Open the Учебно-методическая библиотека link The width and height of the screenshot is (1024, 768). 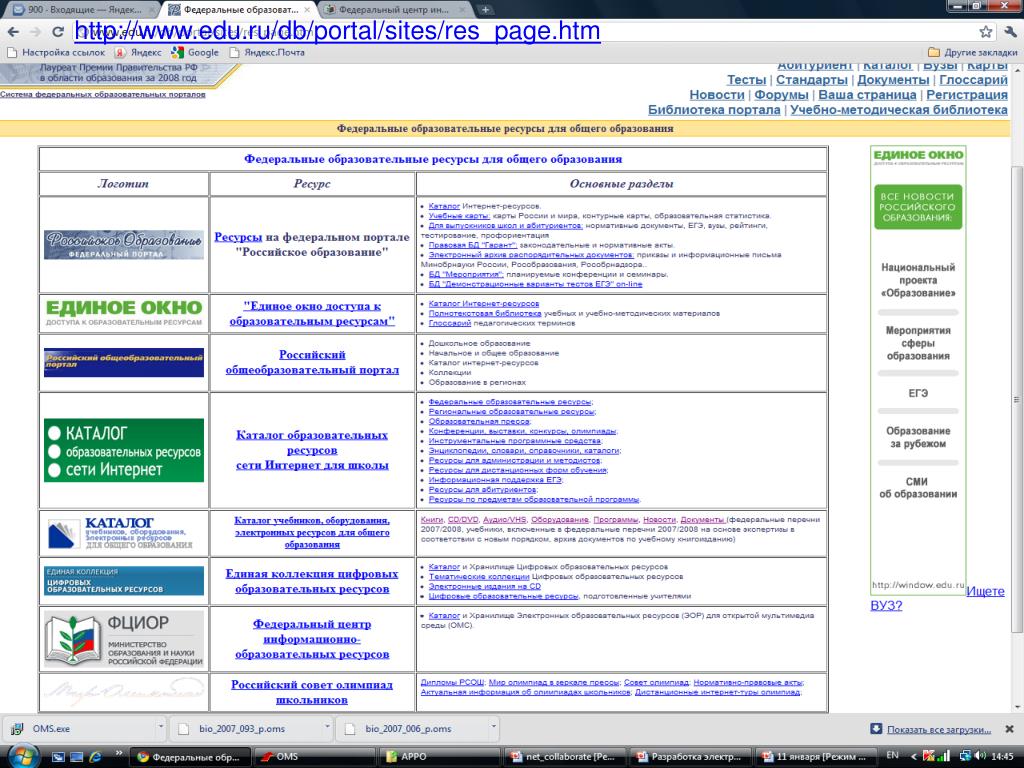(x=899, y=110)
